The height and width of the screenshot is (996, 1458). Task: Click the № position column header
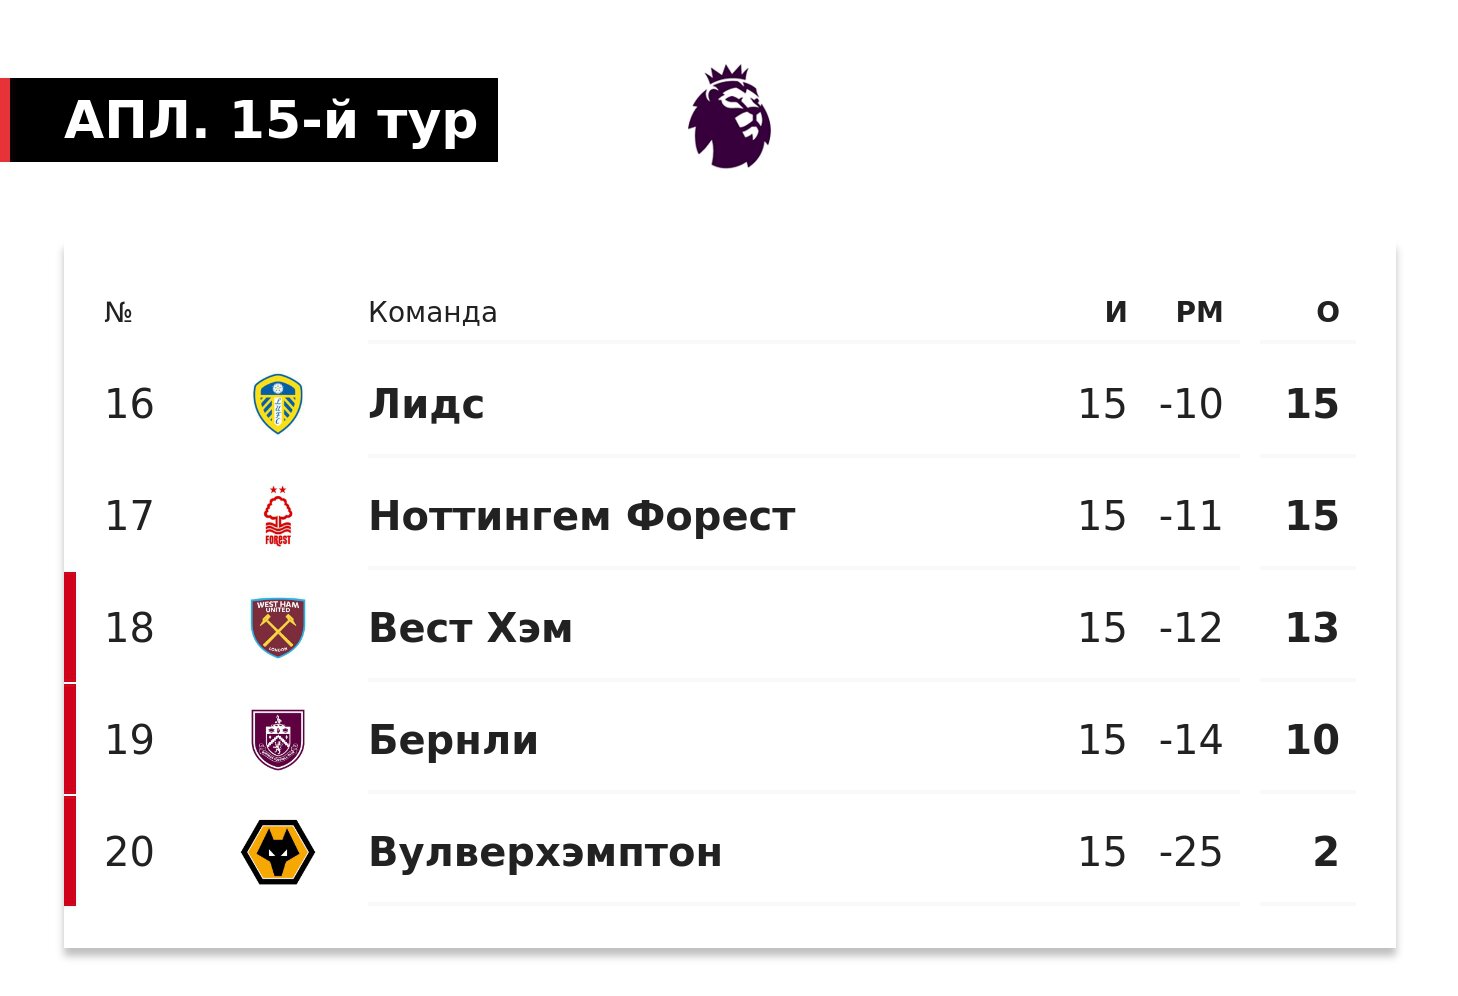pos(118,312)
